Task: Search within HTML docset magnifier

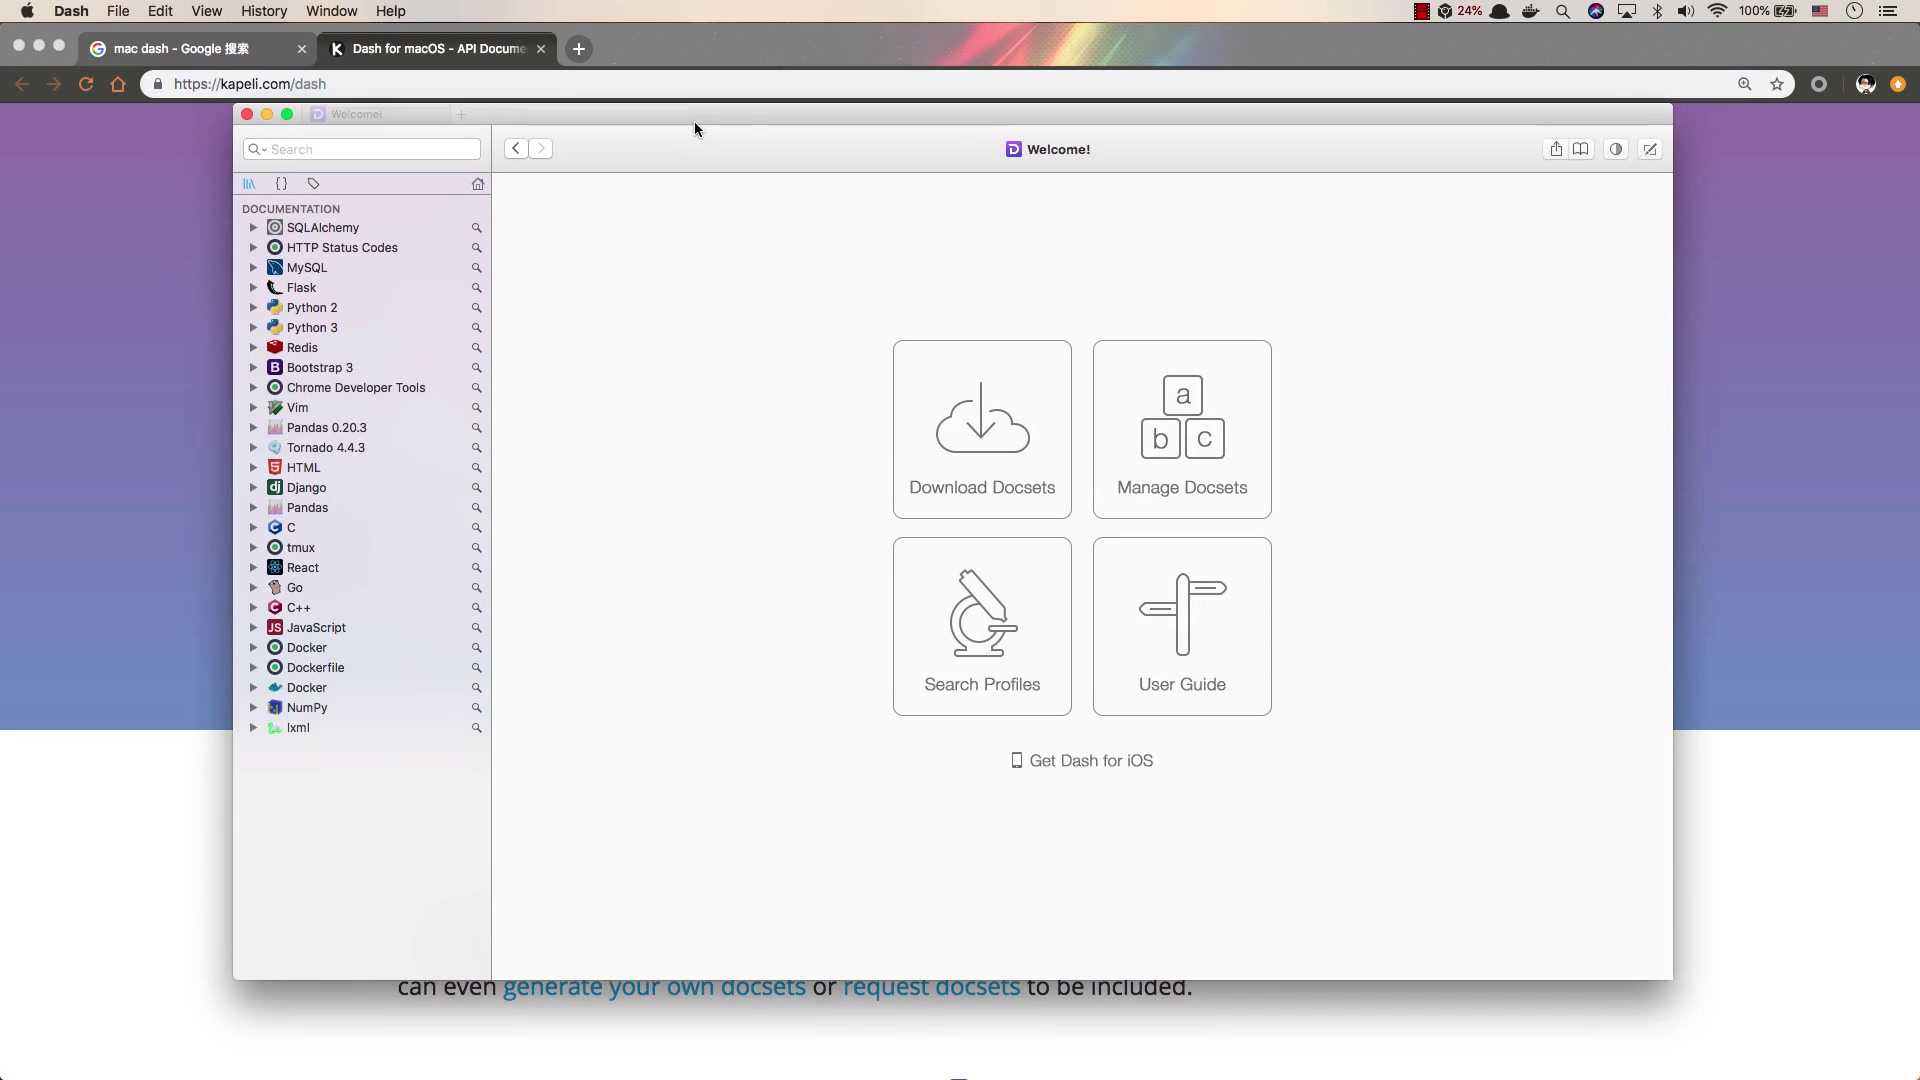Action: pos(477,468)
